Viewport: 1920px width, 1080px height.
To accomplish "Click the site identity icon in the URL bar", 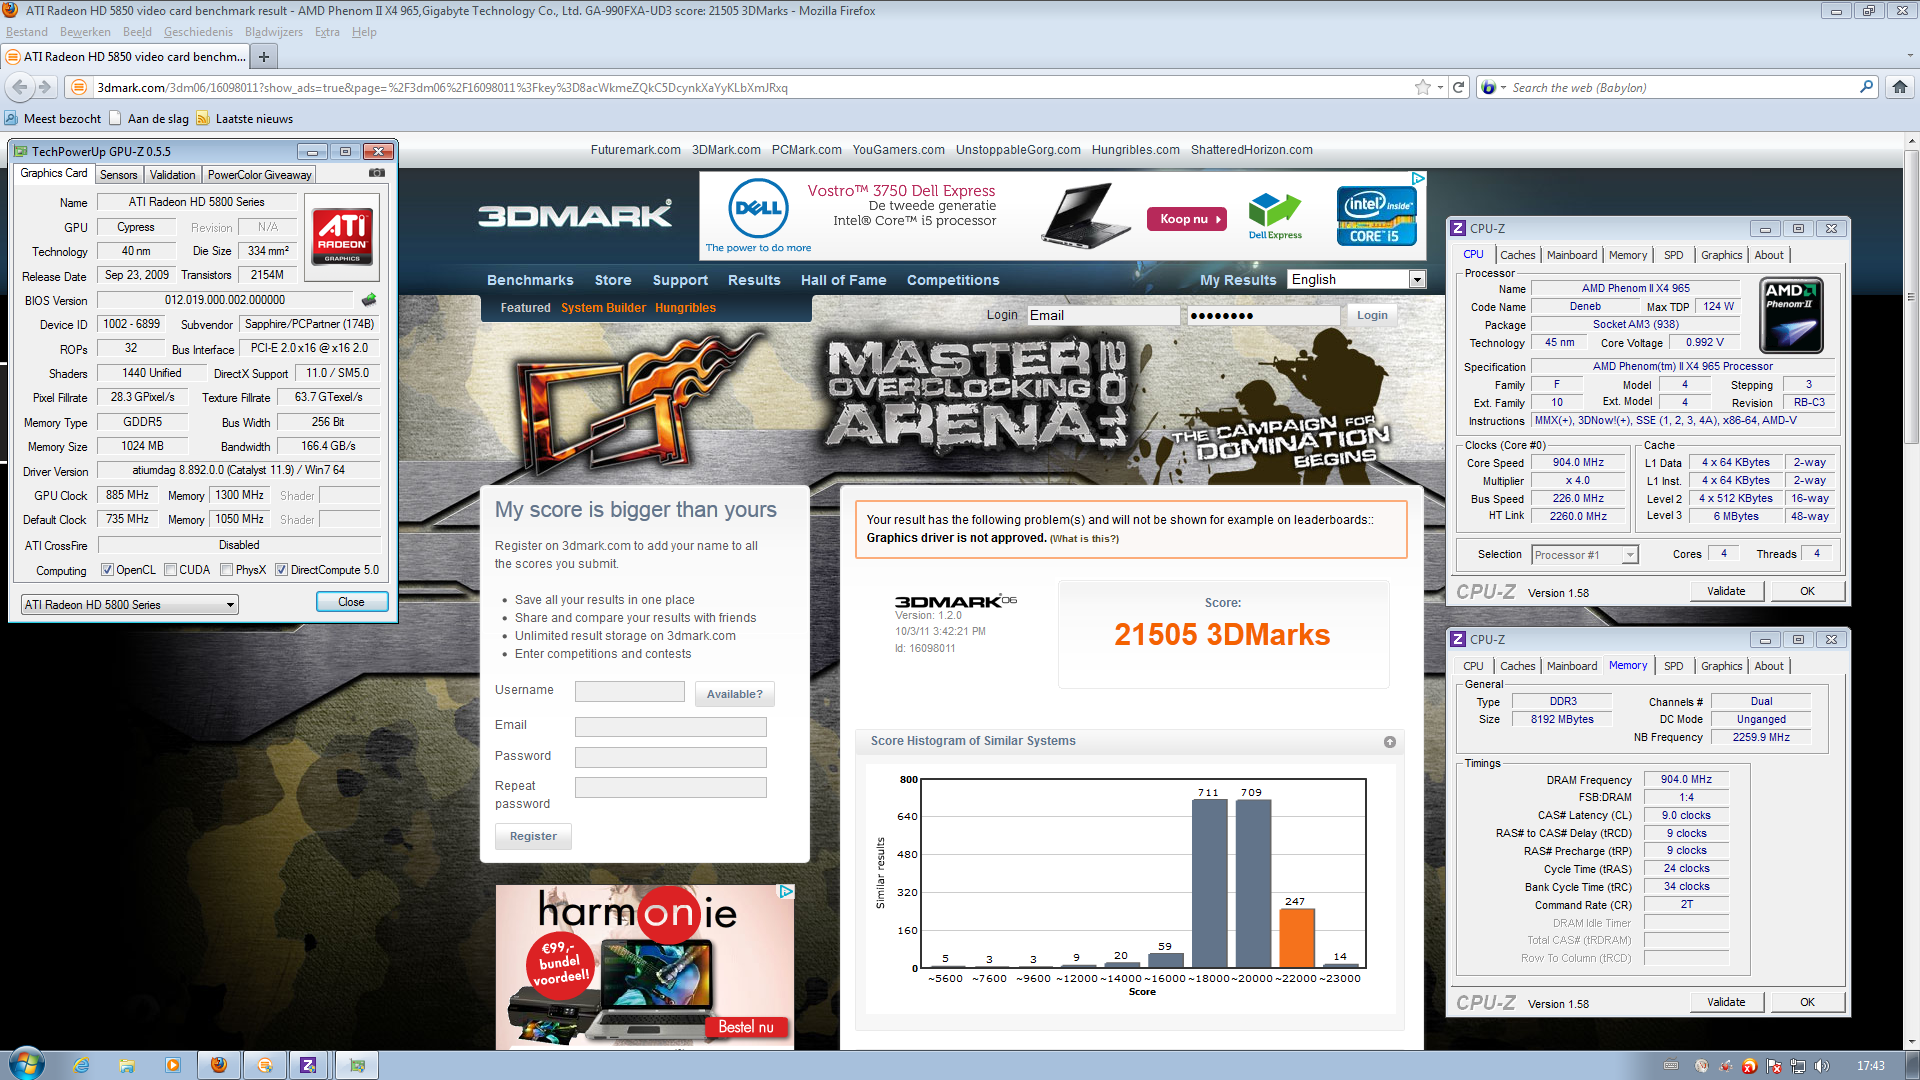I will (79, 87).
